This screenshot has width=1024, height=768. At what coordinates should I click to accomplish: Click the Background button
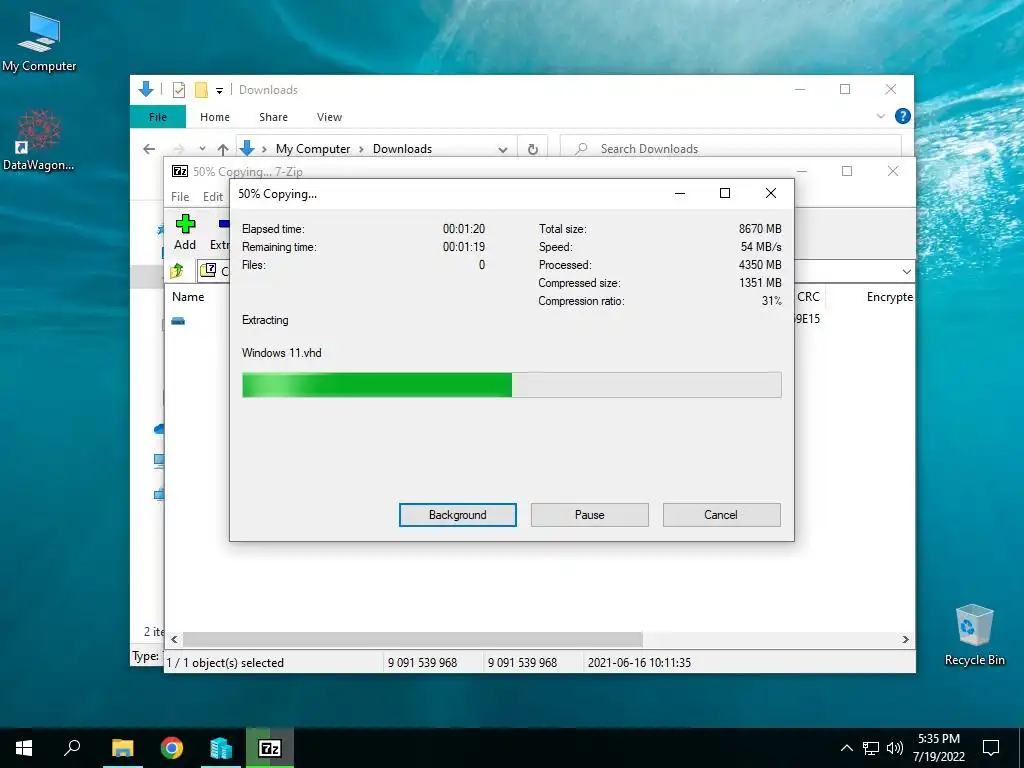click(458, 515)
